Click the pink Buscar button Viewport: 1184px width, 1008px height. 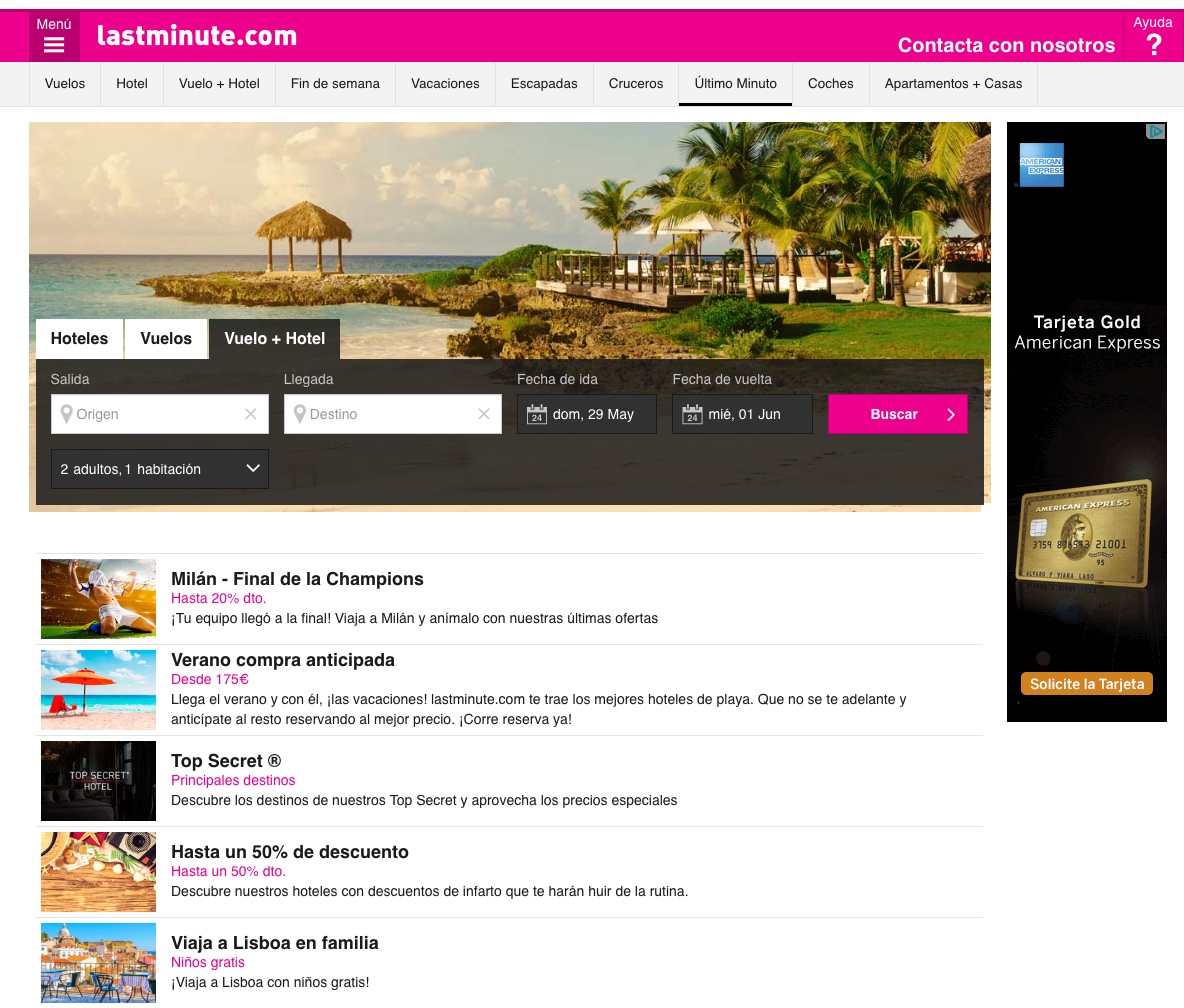(x=898, y=414)
